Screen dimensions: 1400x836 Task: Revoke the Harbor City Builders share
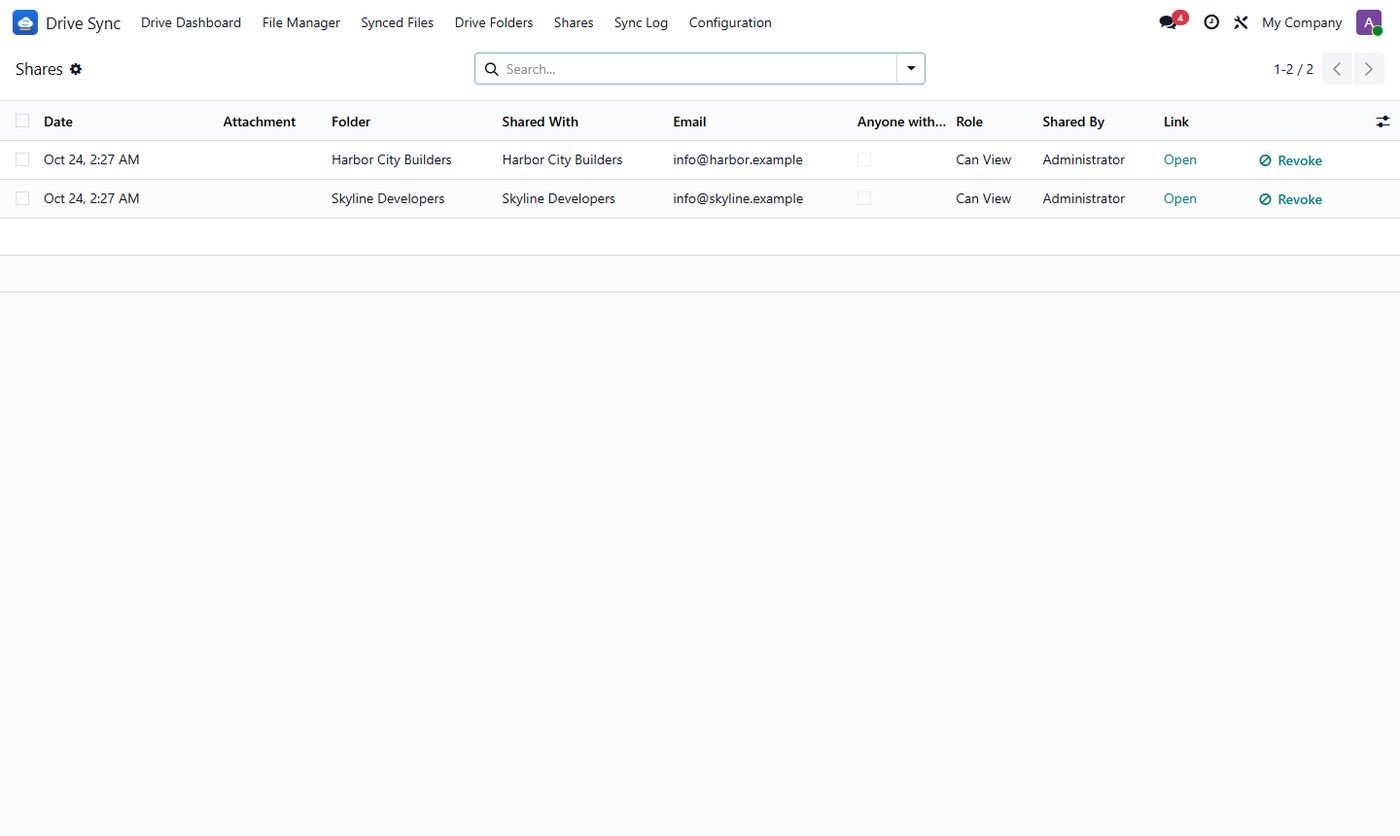[x=1290, y=160]
